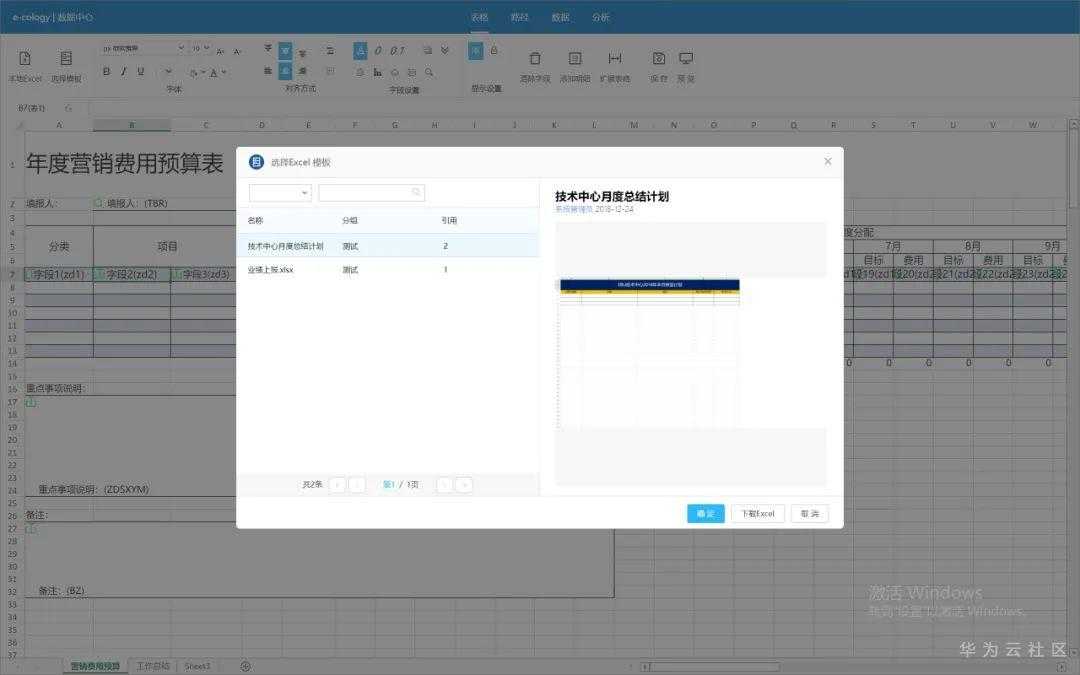Toggle bold formatting in the toolbar
This screenshot has height=675, width=1080.
(x=106, y=72)
